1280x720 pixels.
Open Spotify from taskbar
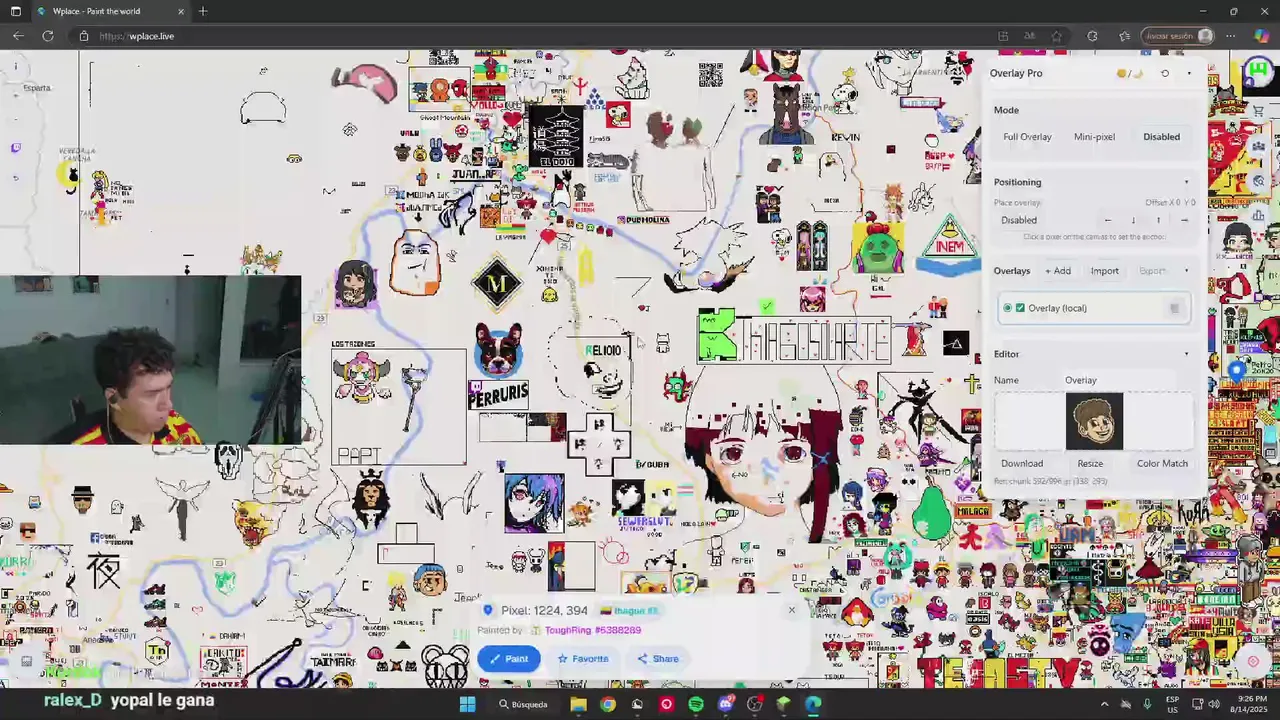pyautogui.click(x=696, y=704)
